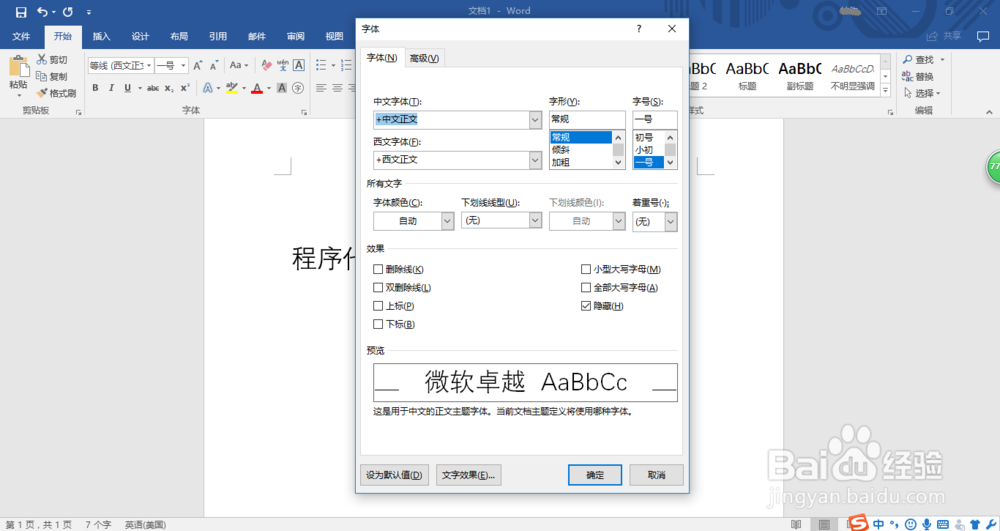Viewport: 1000px width, 531px height.
Task: Click the Paste (粘贴) clipboard icon
Action: tap(18, 68)
